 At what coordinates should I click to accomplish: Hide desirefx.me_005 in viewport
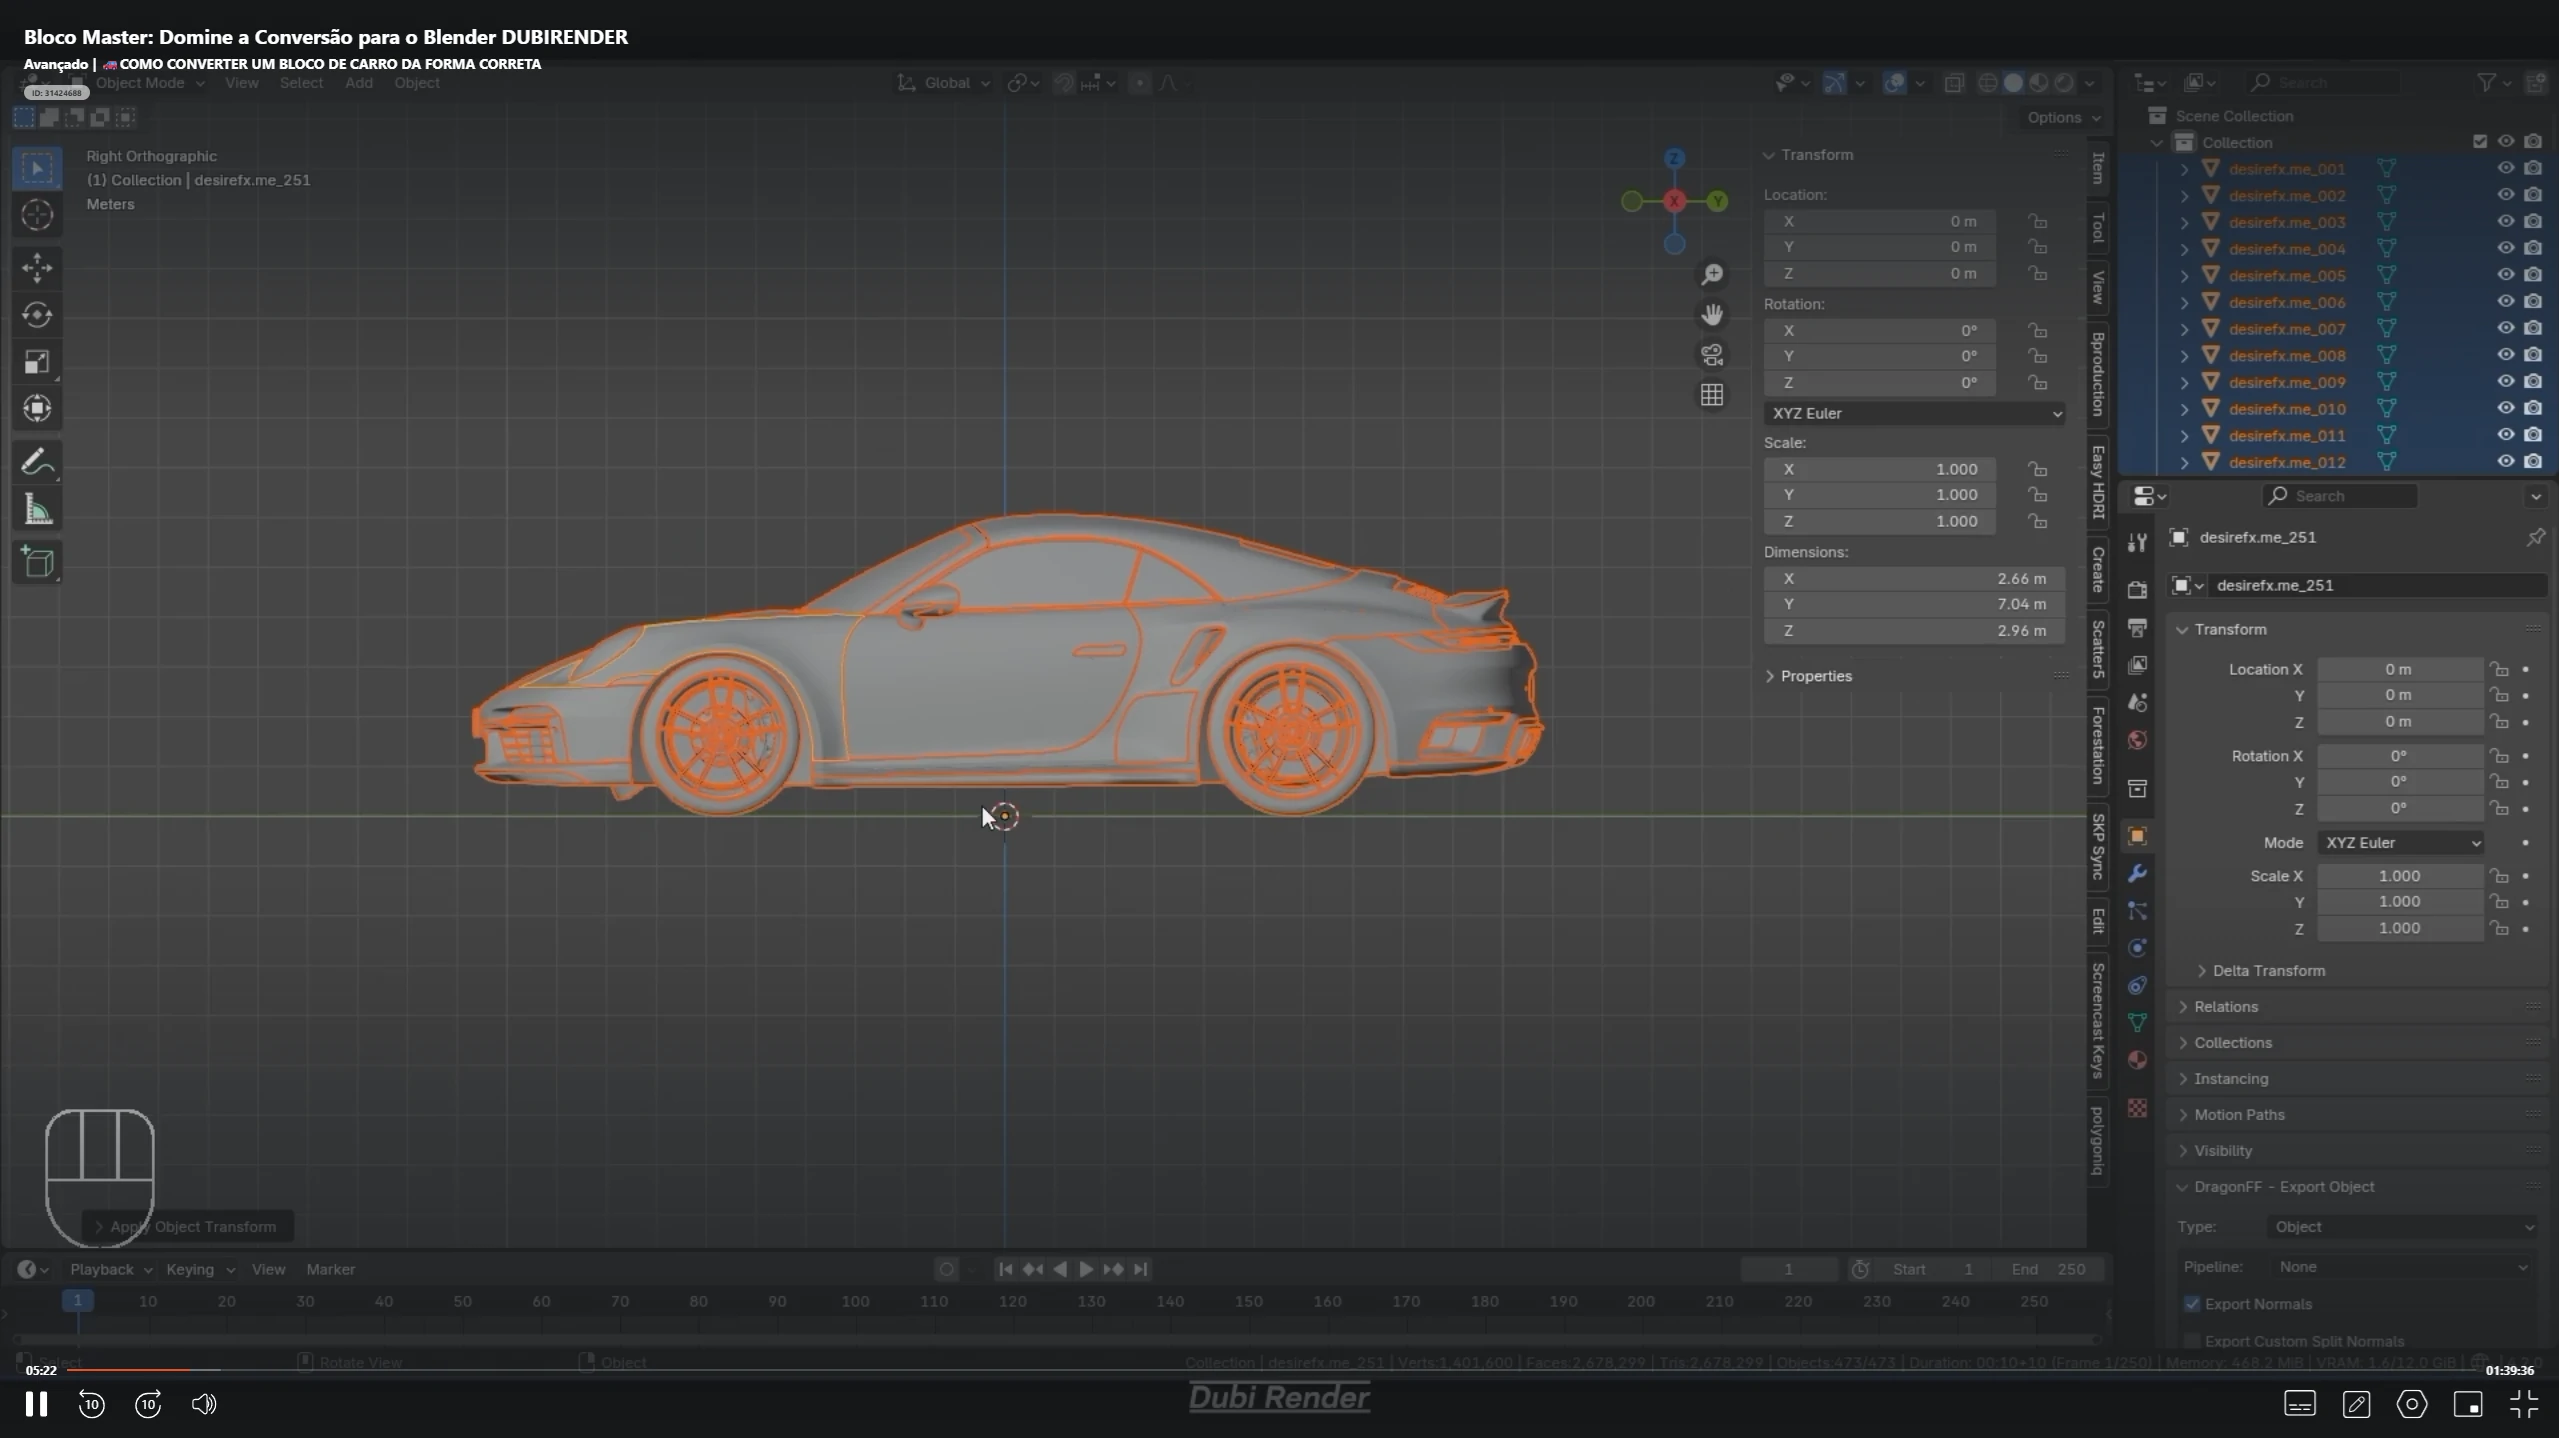(2505, 275)
